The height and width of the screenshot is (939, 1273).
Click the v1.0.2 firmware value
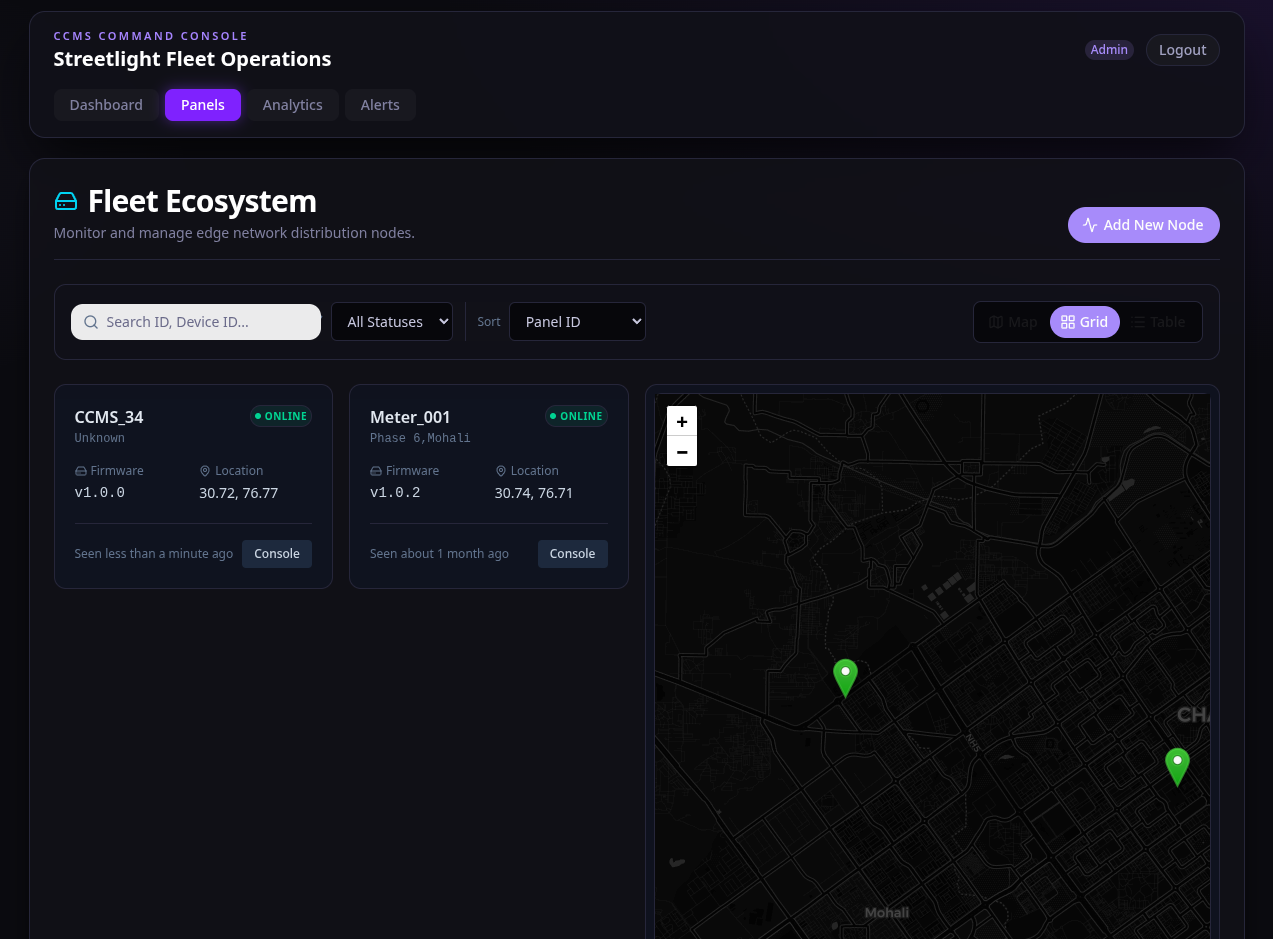pos(395,493)
